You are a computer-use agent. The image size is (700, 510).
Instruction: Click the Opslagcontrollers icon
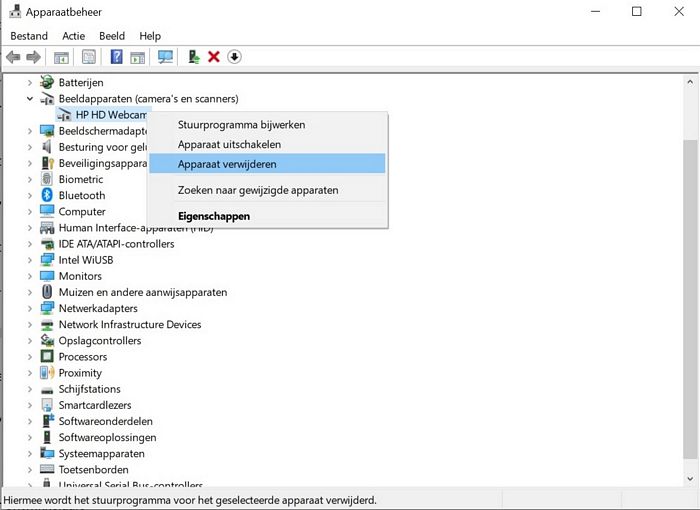tap(47, 340)
